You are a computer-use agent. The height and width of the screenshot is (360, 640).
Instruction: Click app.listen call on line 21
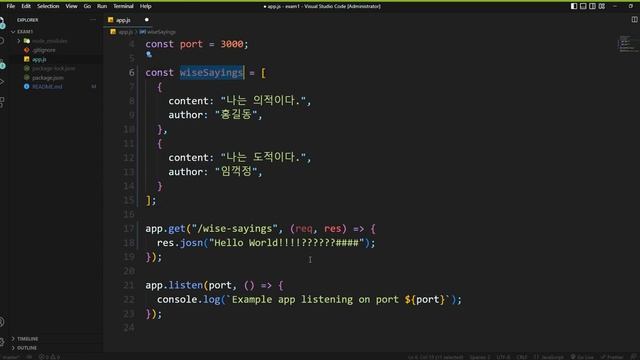click(x=174, y=285)
